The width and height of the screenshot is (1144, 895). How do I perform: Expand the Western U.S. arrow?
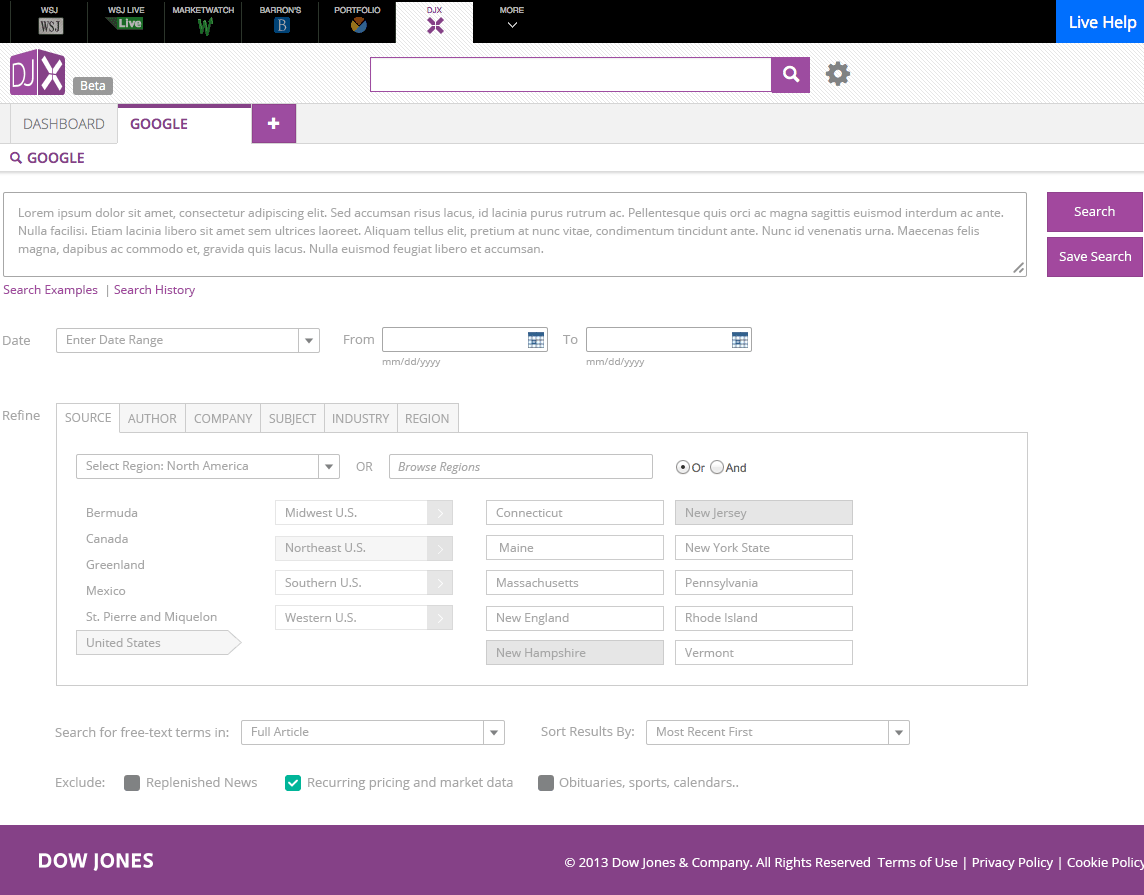[x=440, y=618]
